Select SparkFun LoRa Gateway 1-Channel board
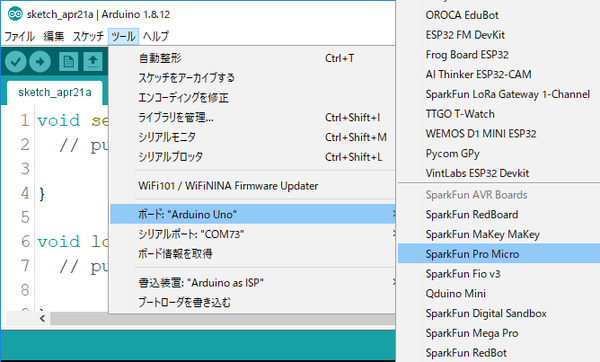Image resolution: width=600 pixels, height=362 pixels. tap(499, 94)
